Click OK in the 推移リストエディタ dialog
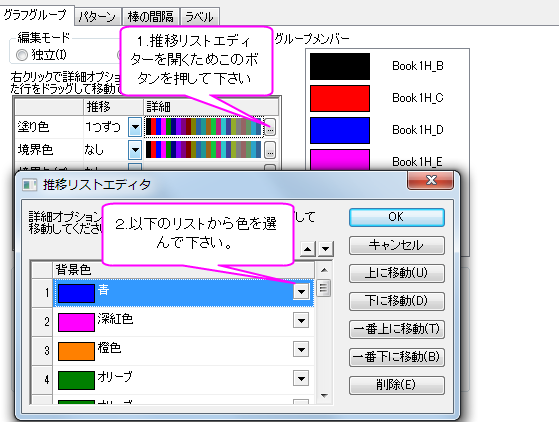This screenshot has height=422, width=559. [397, 217]
